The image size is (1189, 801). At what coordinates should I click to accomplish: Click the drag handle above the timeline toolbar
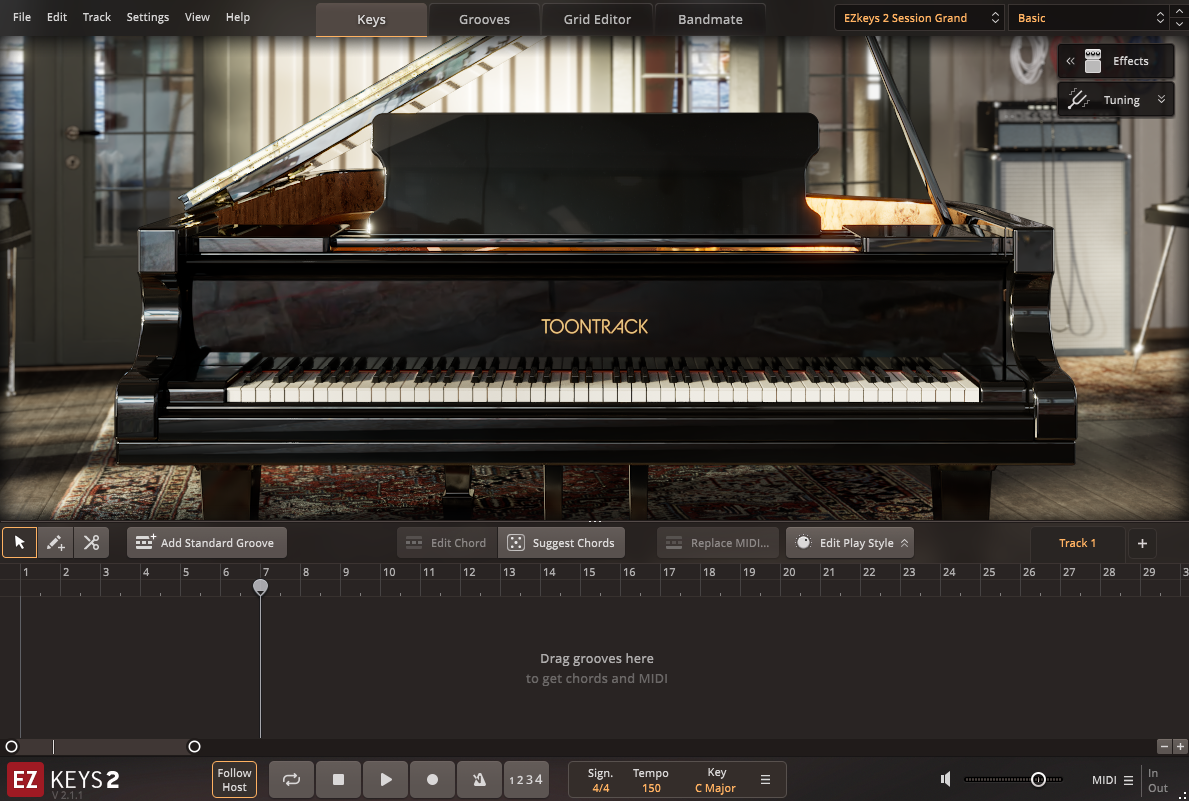tap(594, 522)
